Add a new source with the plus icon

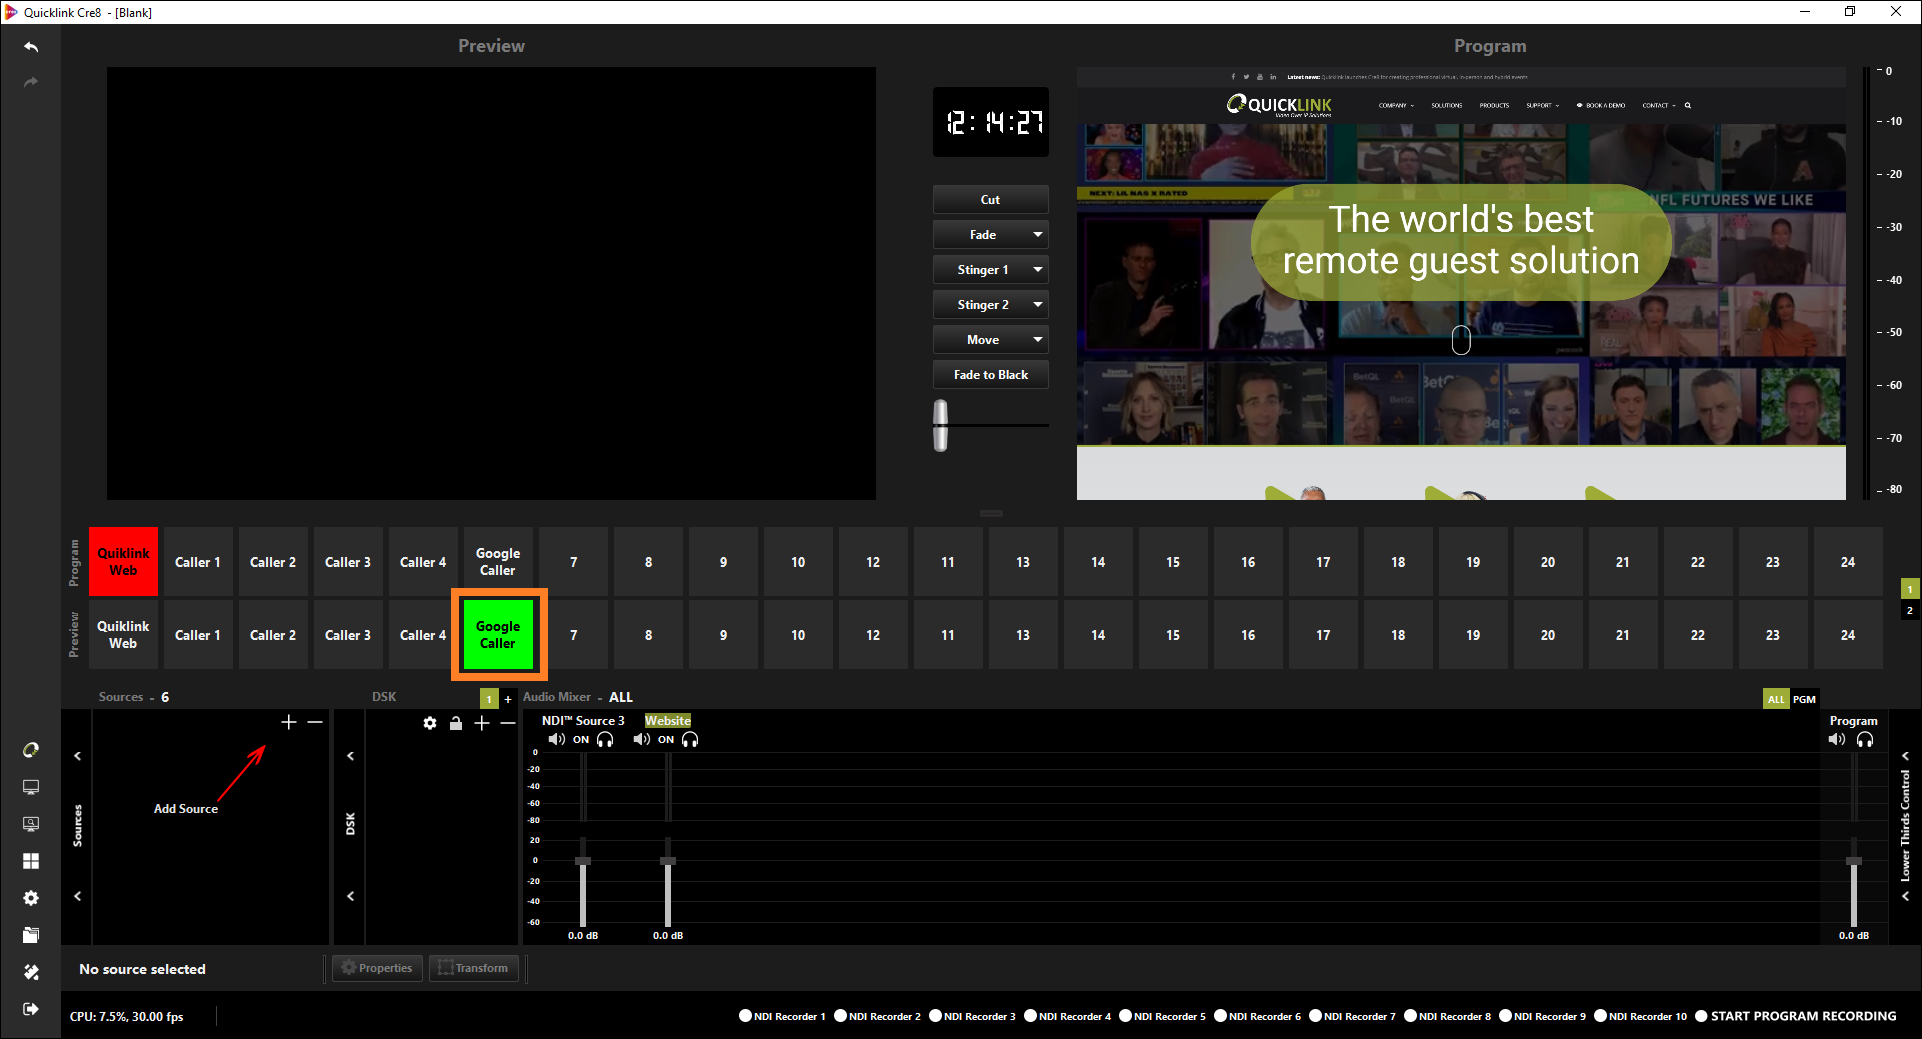pos(289,722)
